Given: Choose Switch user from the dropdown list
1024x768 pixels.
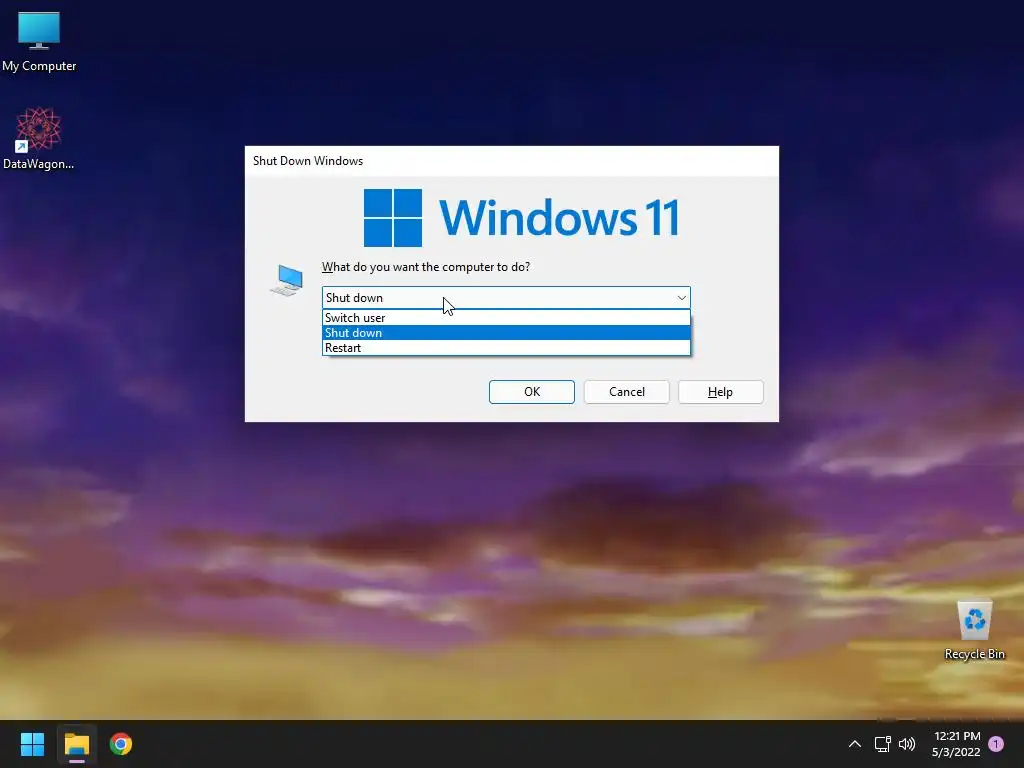Looking at the screenshot, I should pos(506,317).
